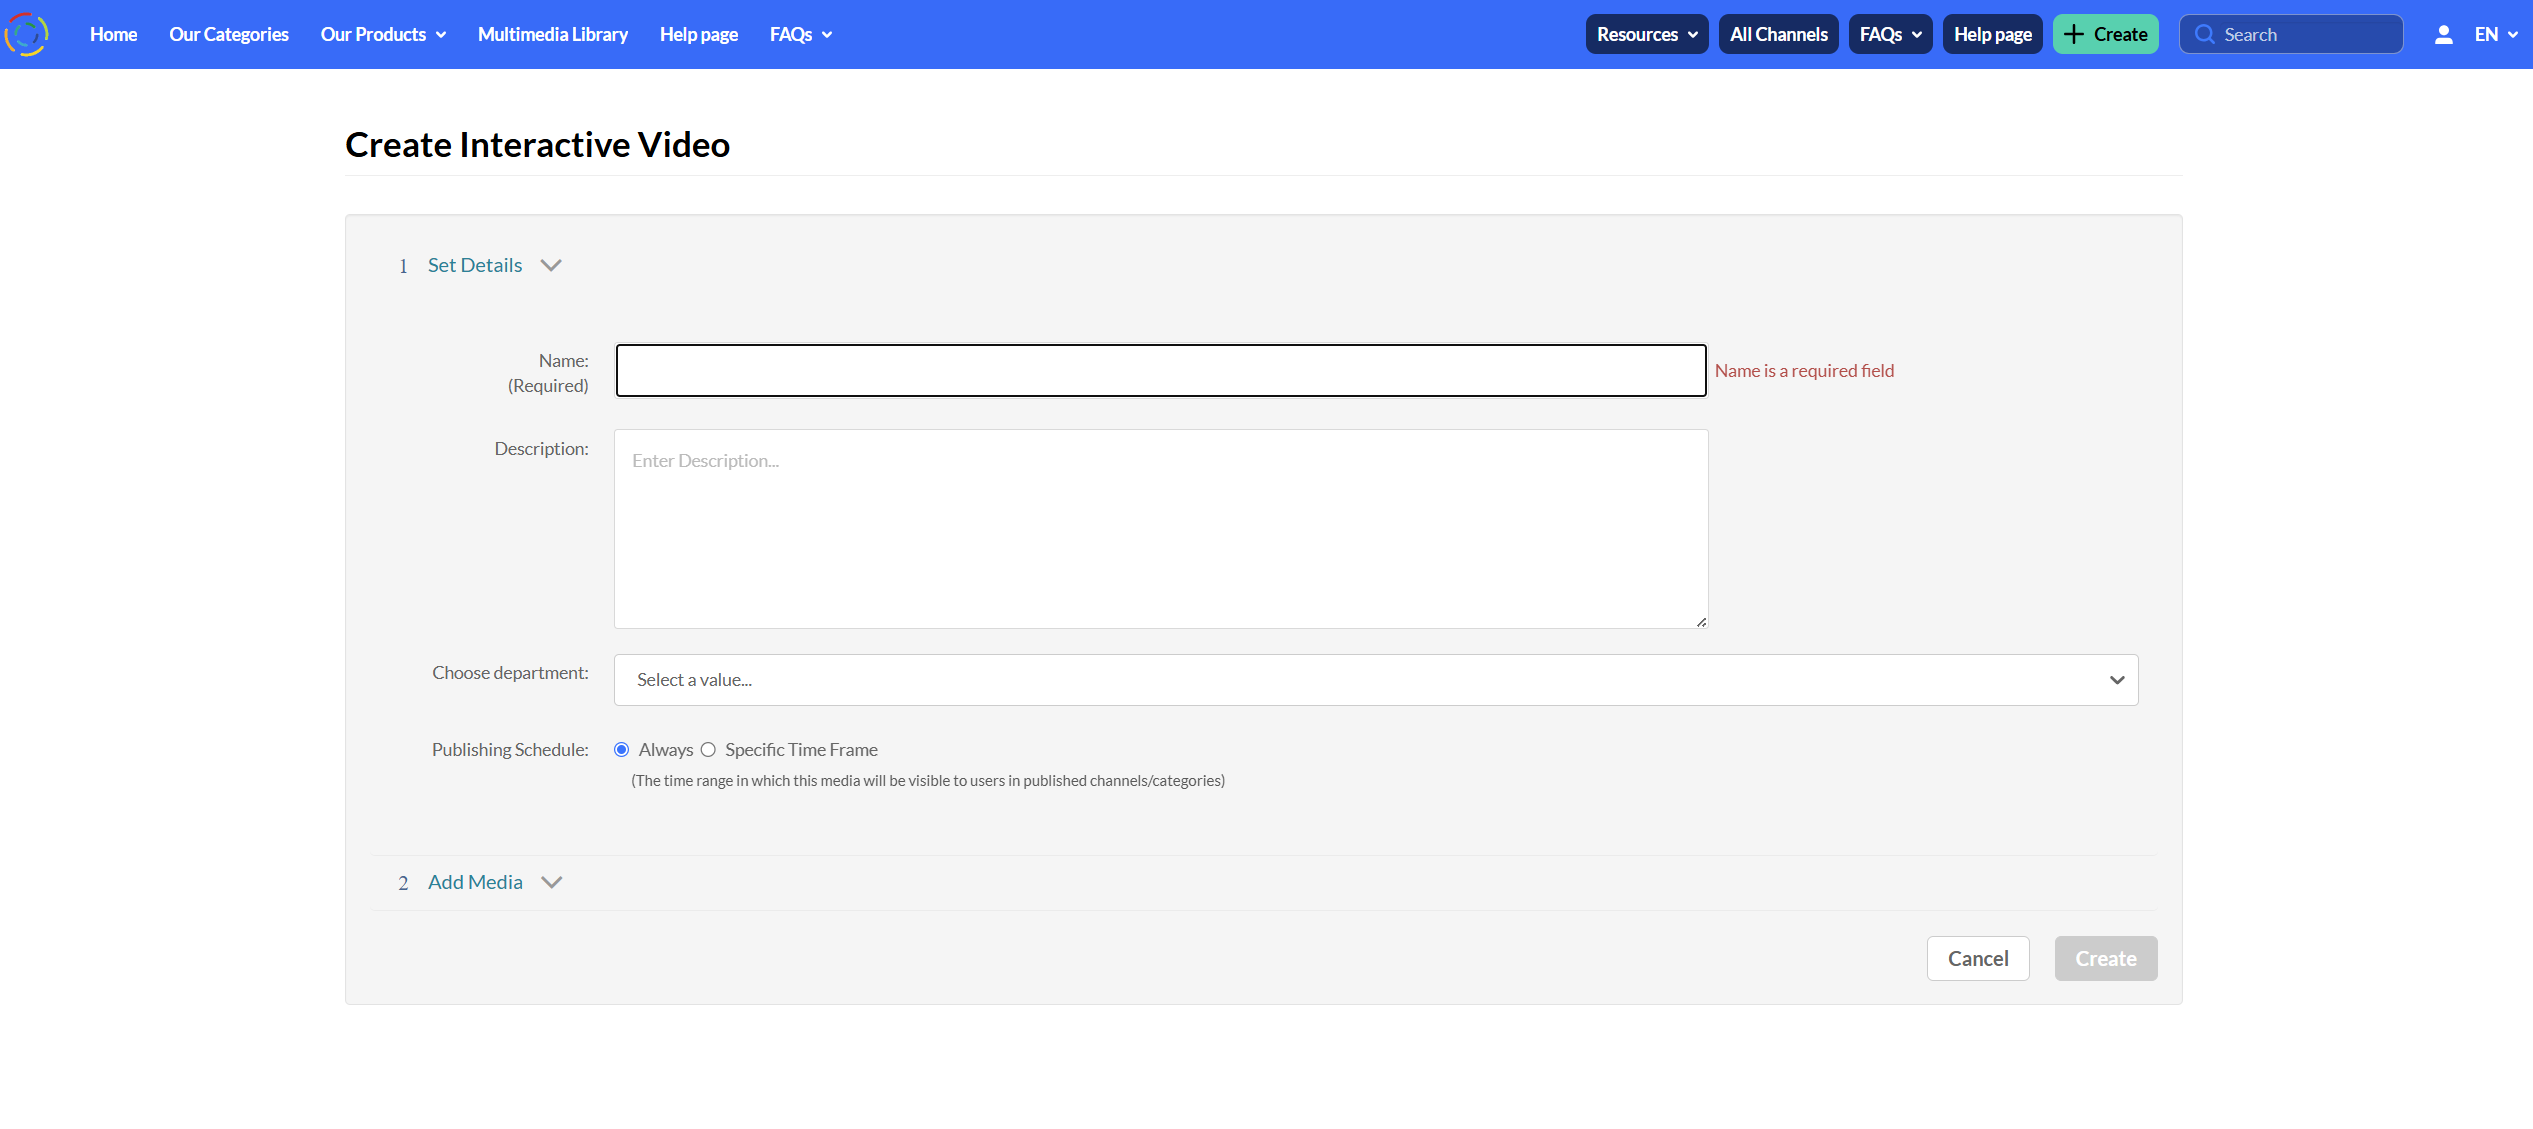Click the site logo icon
Image resolution: width=2533 pixels, height=1129 pixels.
point(27,34)
